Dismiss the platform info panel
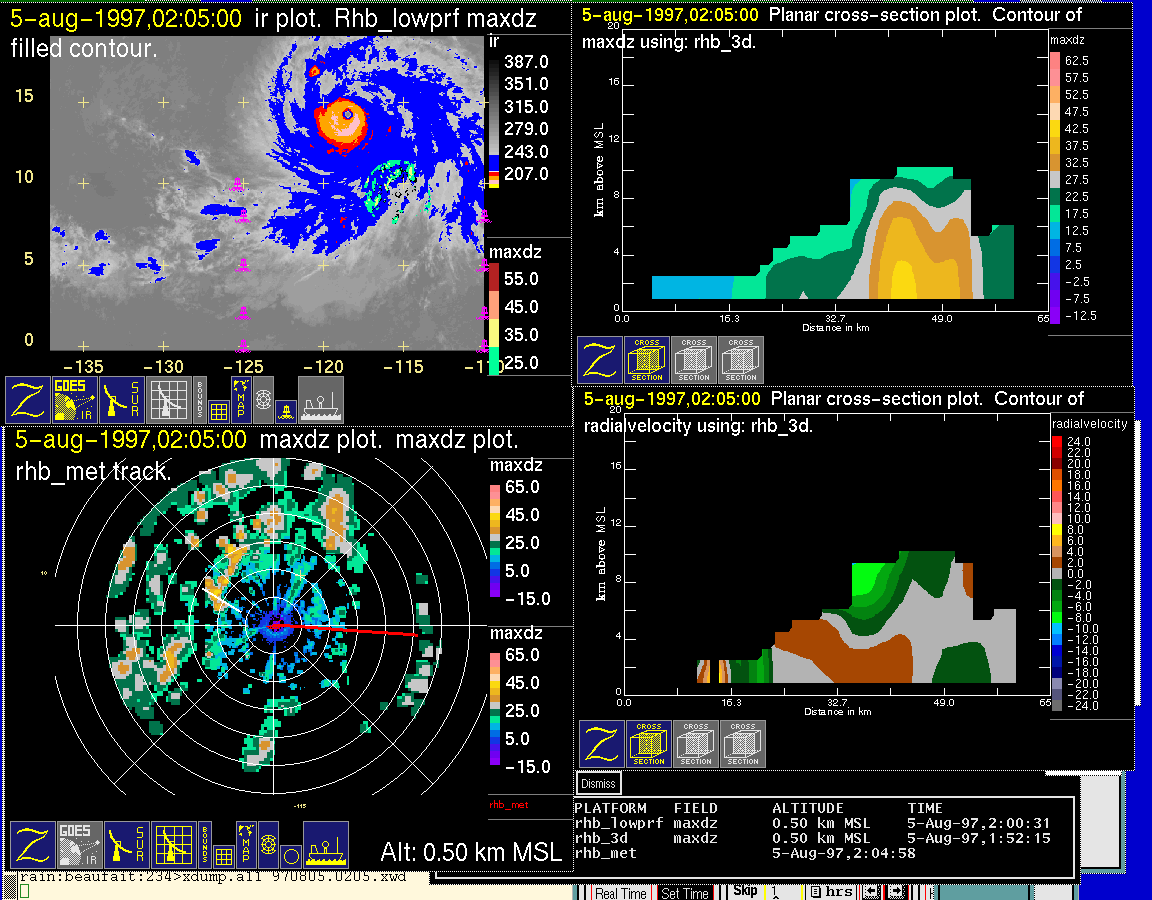 [x=599, y=784]
